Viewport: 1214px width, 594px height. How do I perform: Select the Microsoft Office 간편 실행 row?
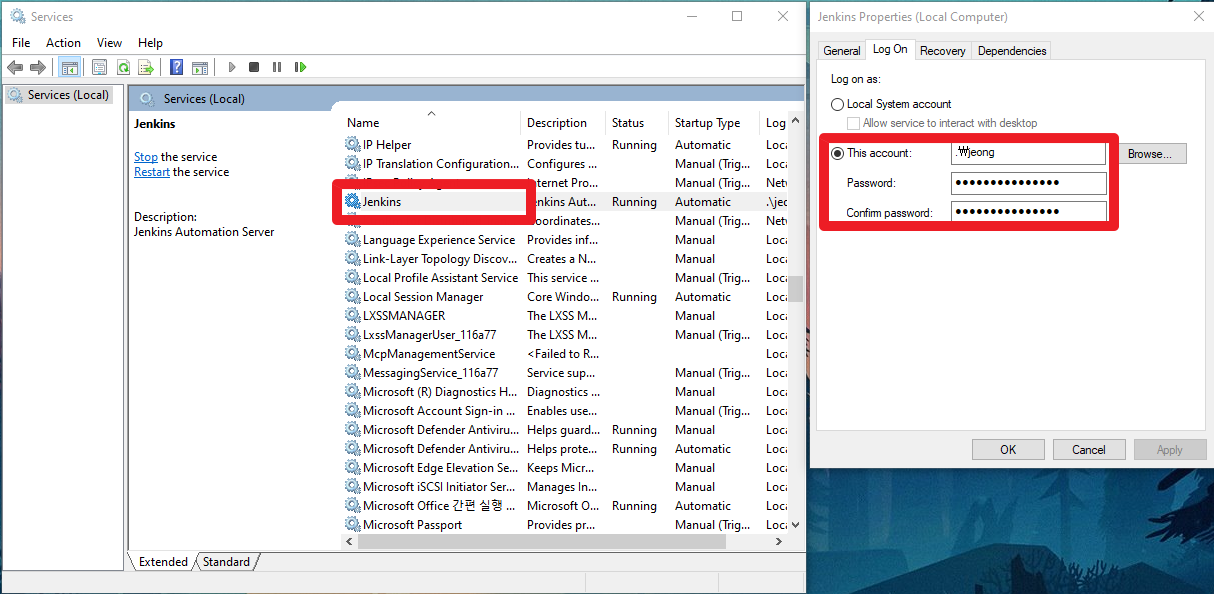click(x=565, y=506)
